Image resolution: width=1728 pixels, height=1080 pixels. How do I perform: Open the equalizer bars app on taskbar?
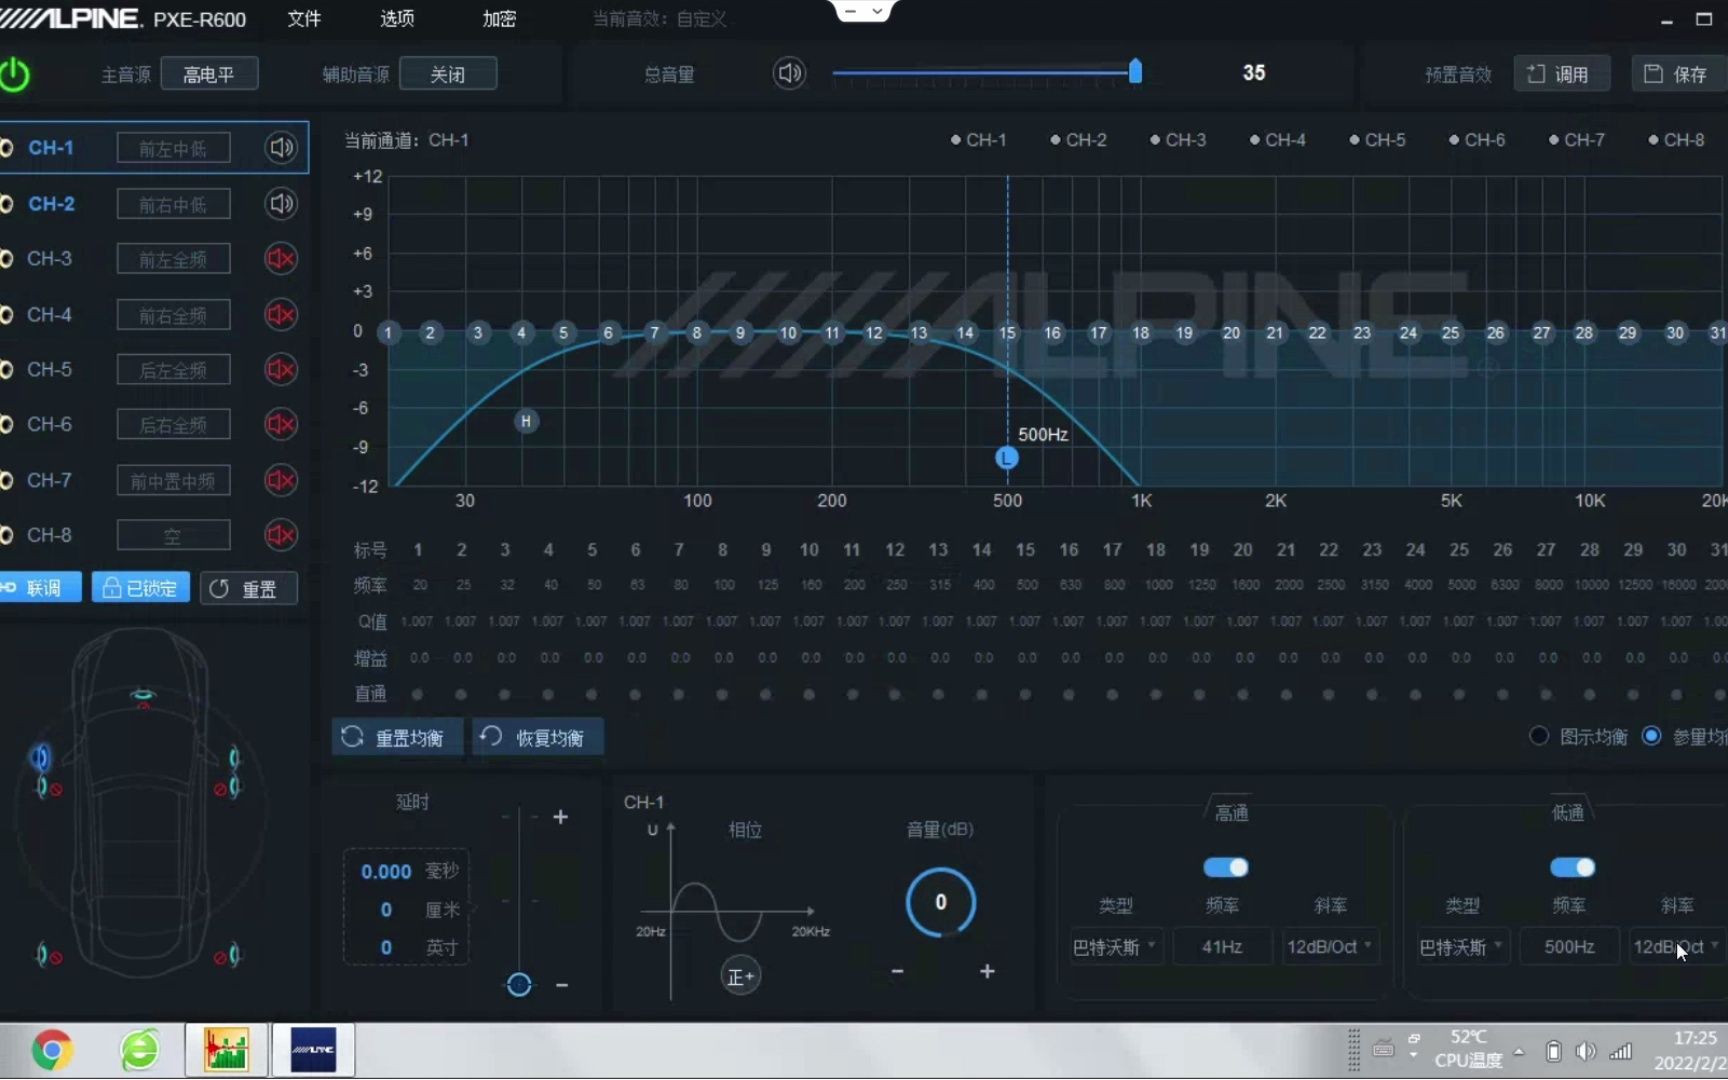226,1050
